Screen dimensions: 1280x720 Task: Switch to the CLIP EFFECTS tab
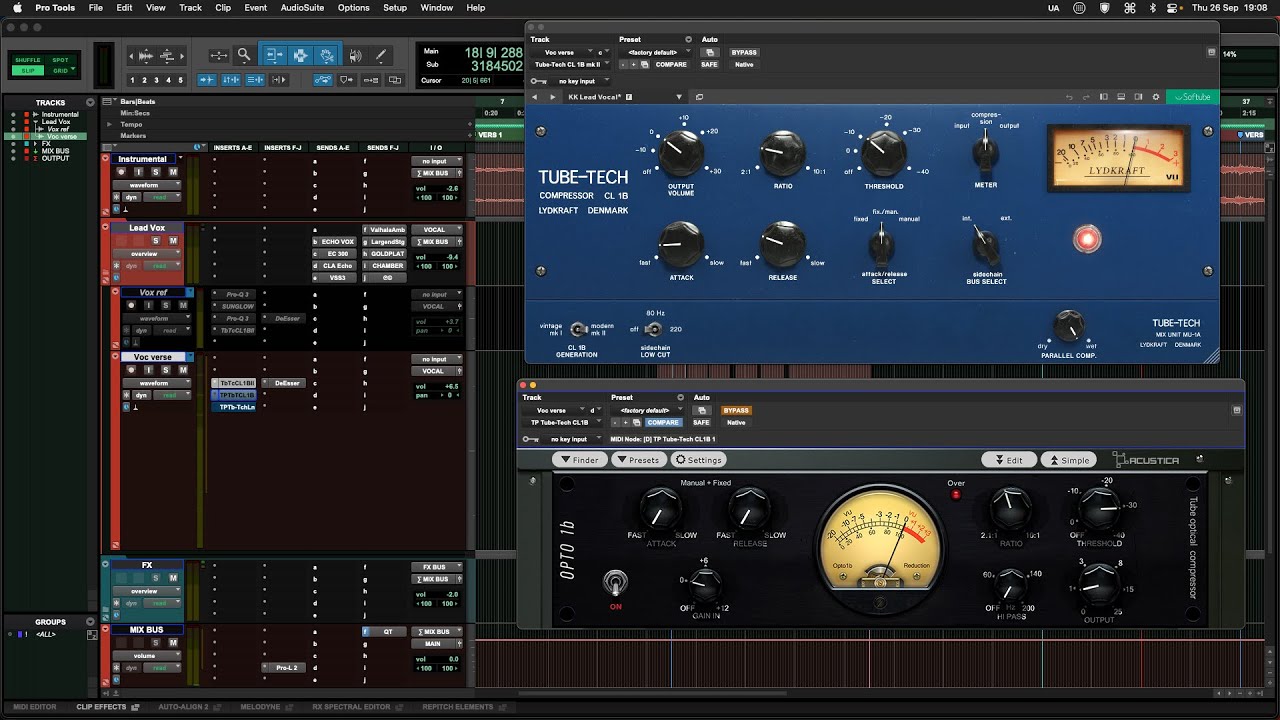pyautogui.click(x=101, y=707)
